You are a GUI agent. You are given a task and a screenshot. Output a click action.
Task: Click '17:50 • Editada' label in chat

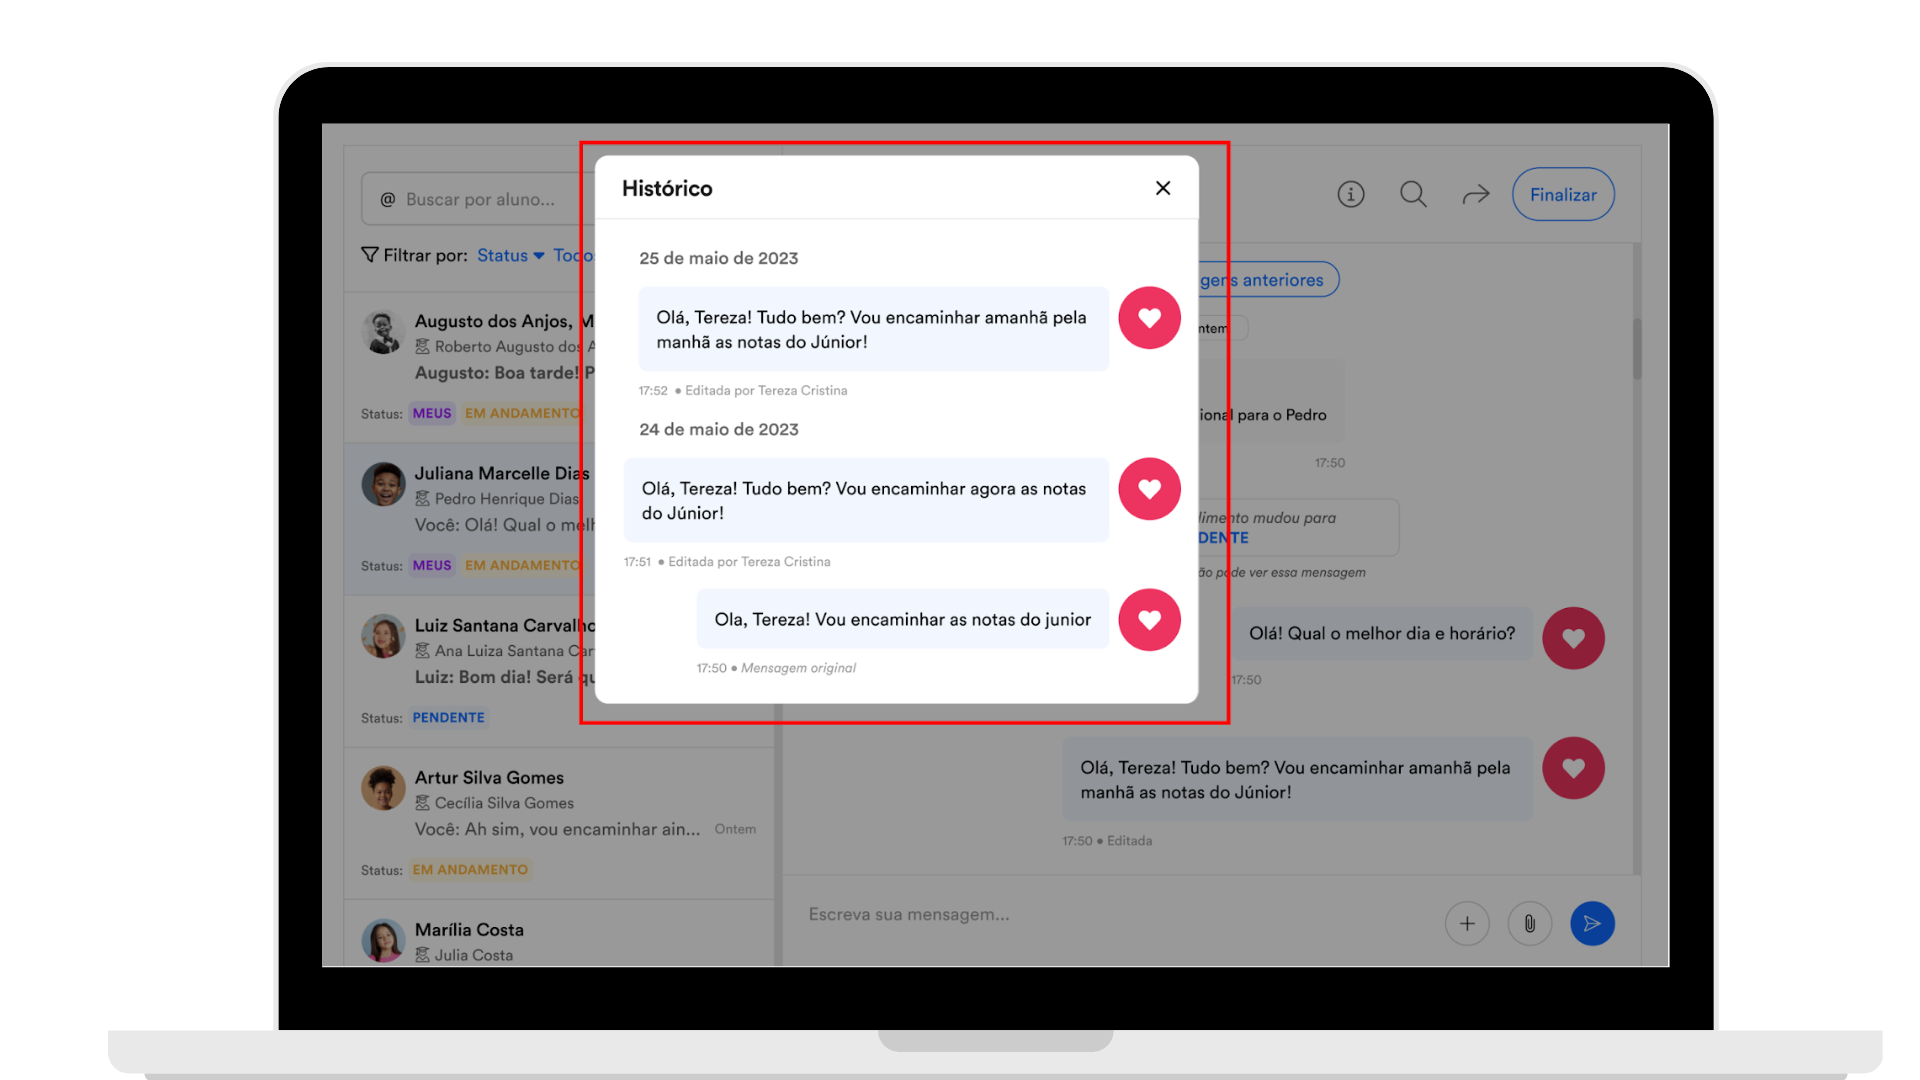pyautogui.click(x=1107, y=841)
